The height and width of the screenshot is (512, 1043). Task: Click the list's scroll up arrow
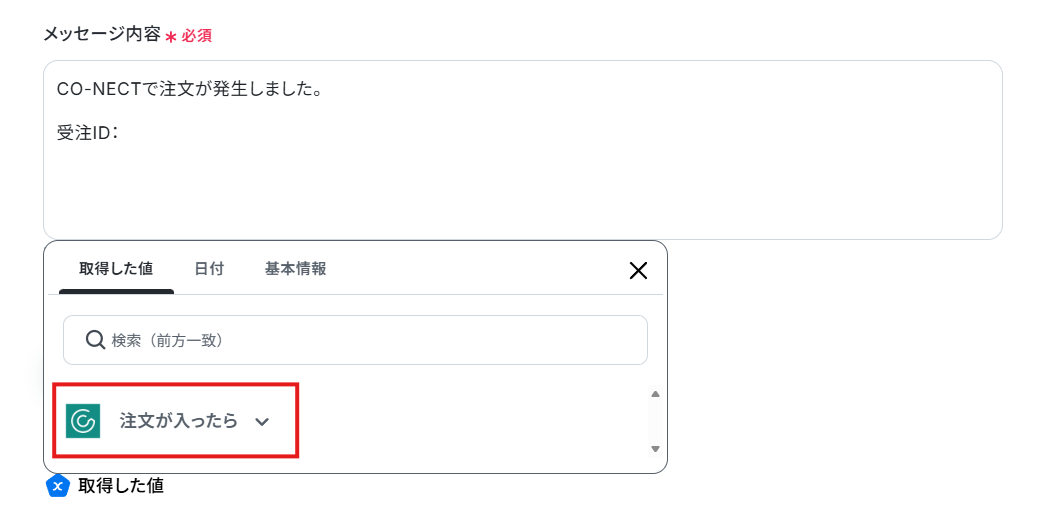655,394
